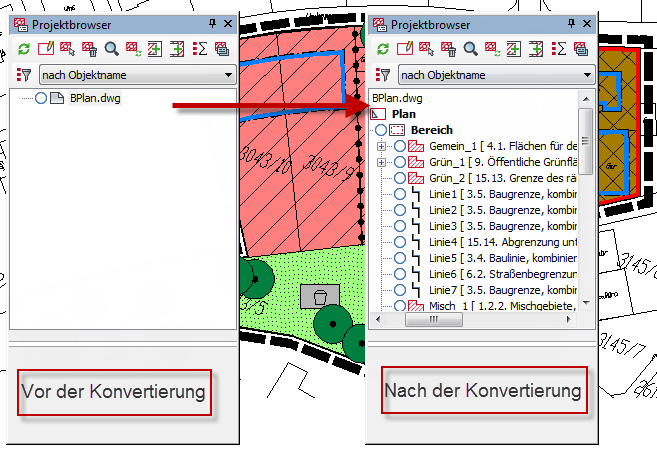Expand the Gemein_1 tree node
Viewport: 657px width, 450px height.
(381, 147)
